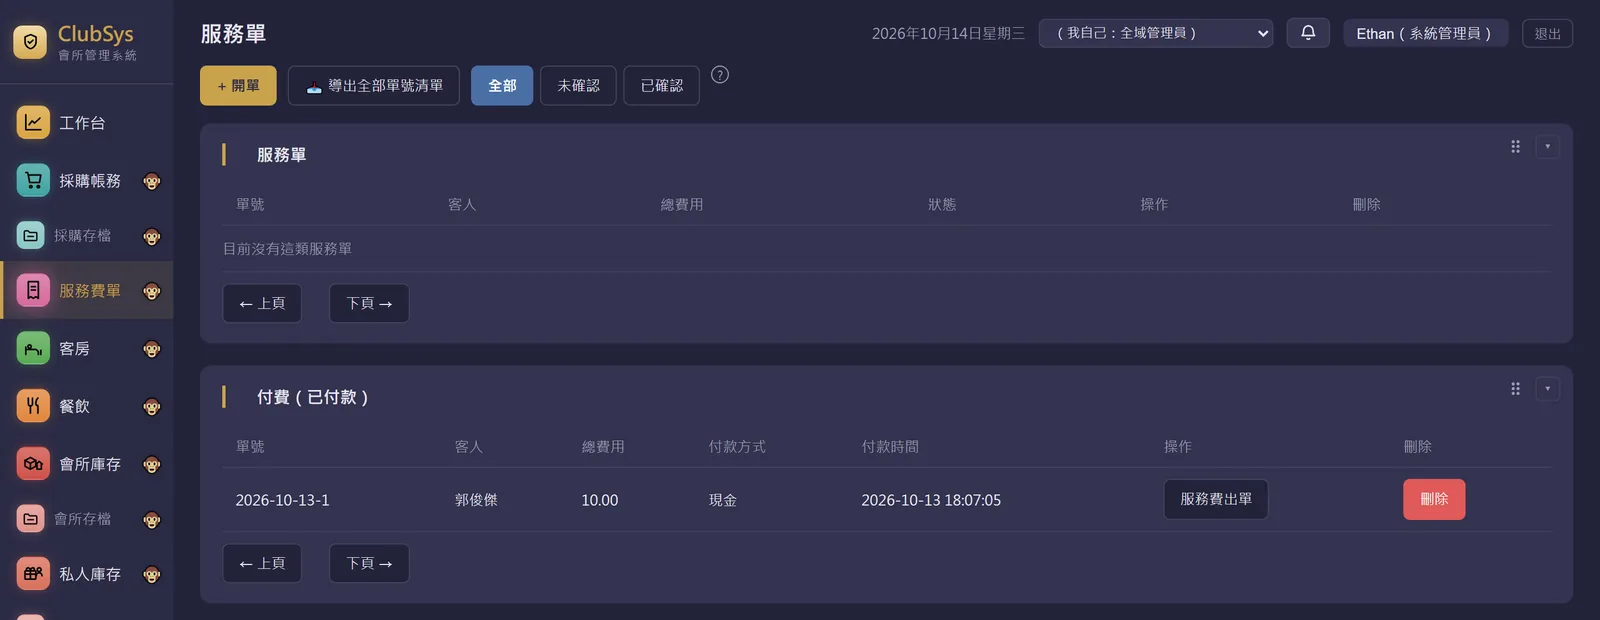1600x620 pixels.
Task: Grab the drag handle of 付費（已付款）panel
Action: pyautogui.click(x=1516, y=389)
